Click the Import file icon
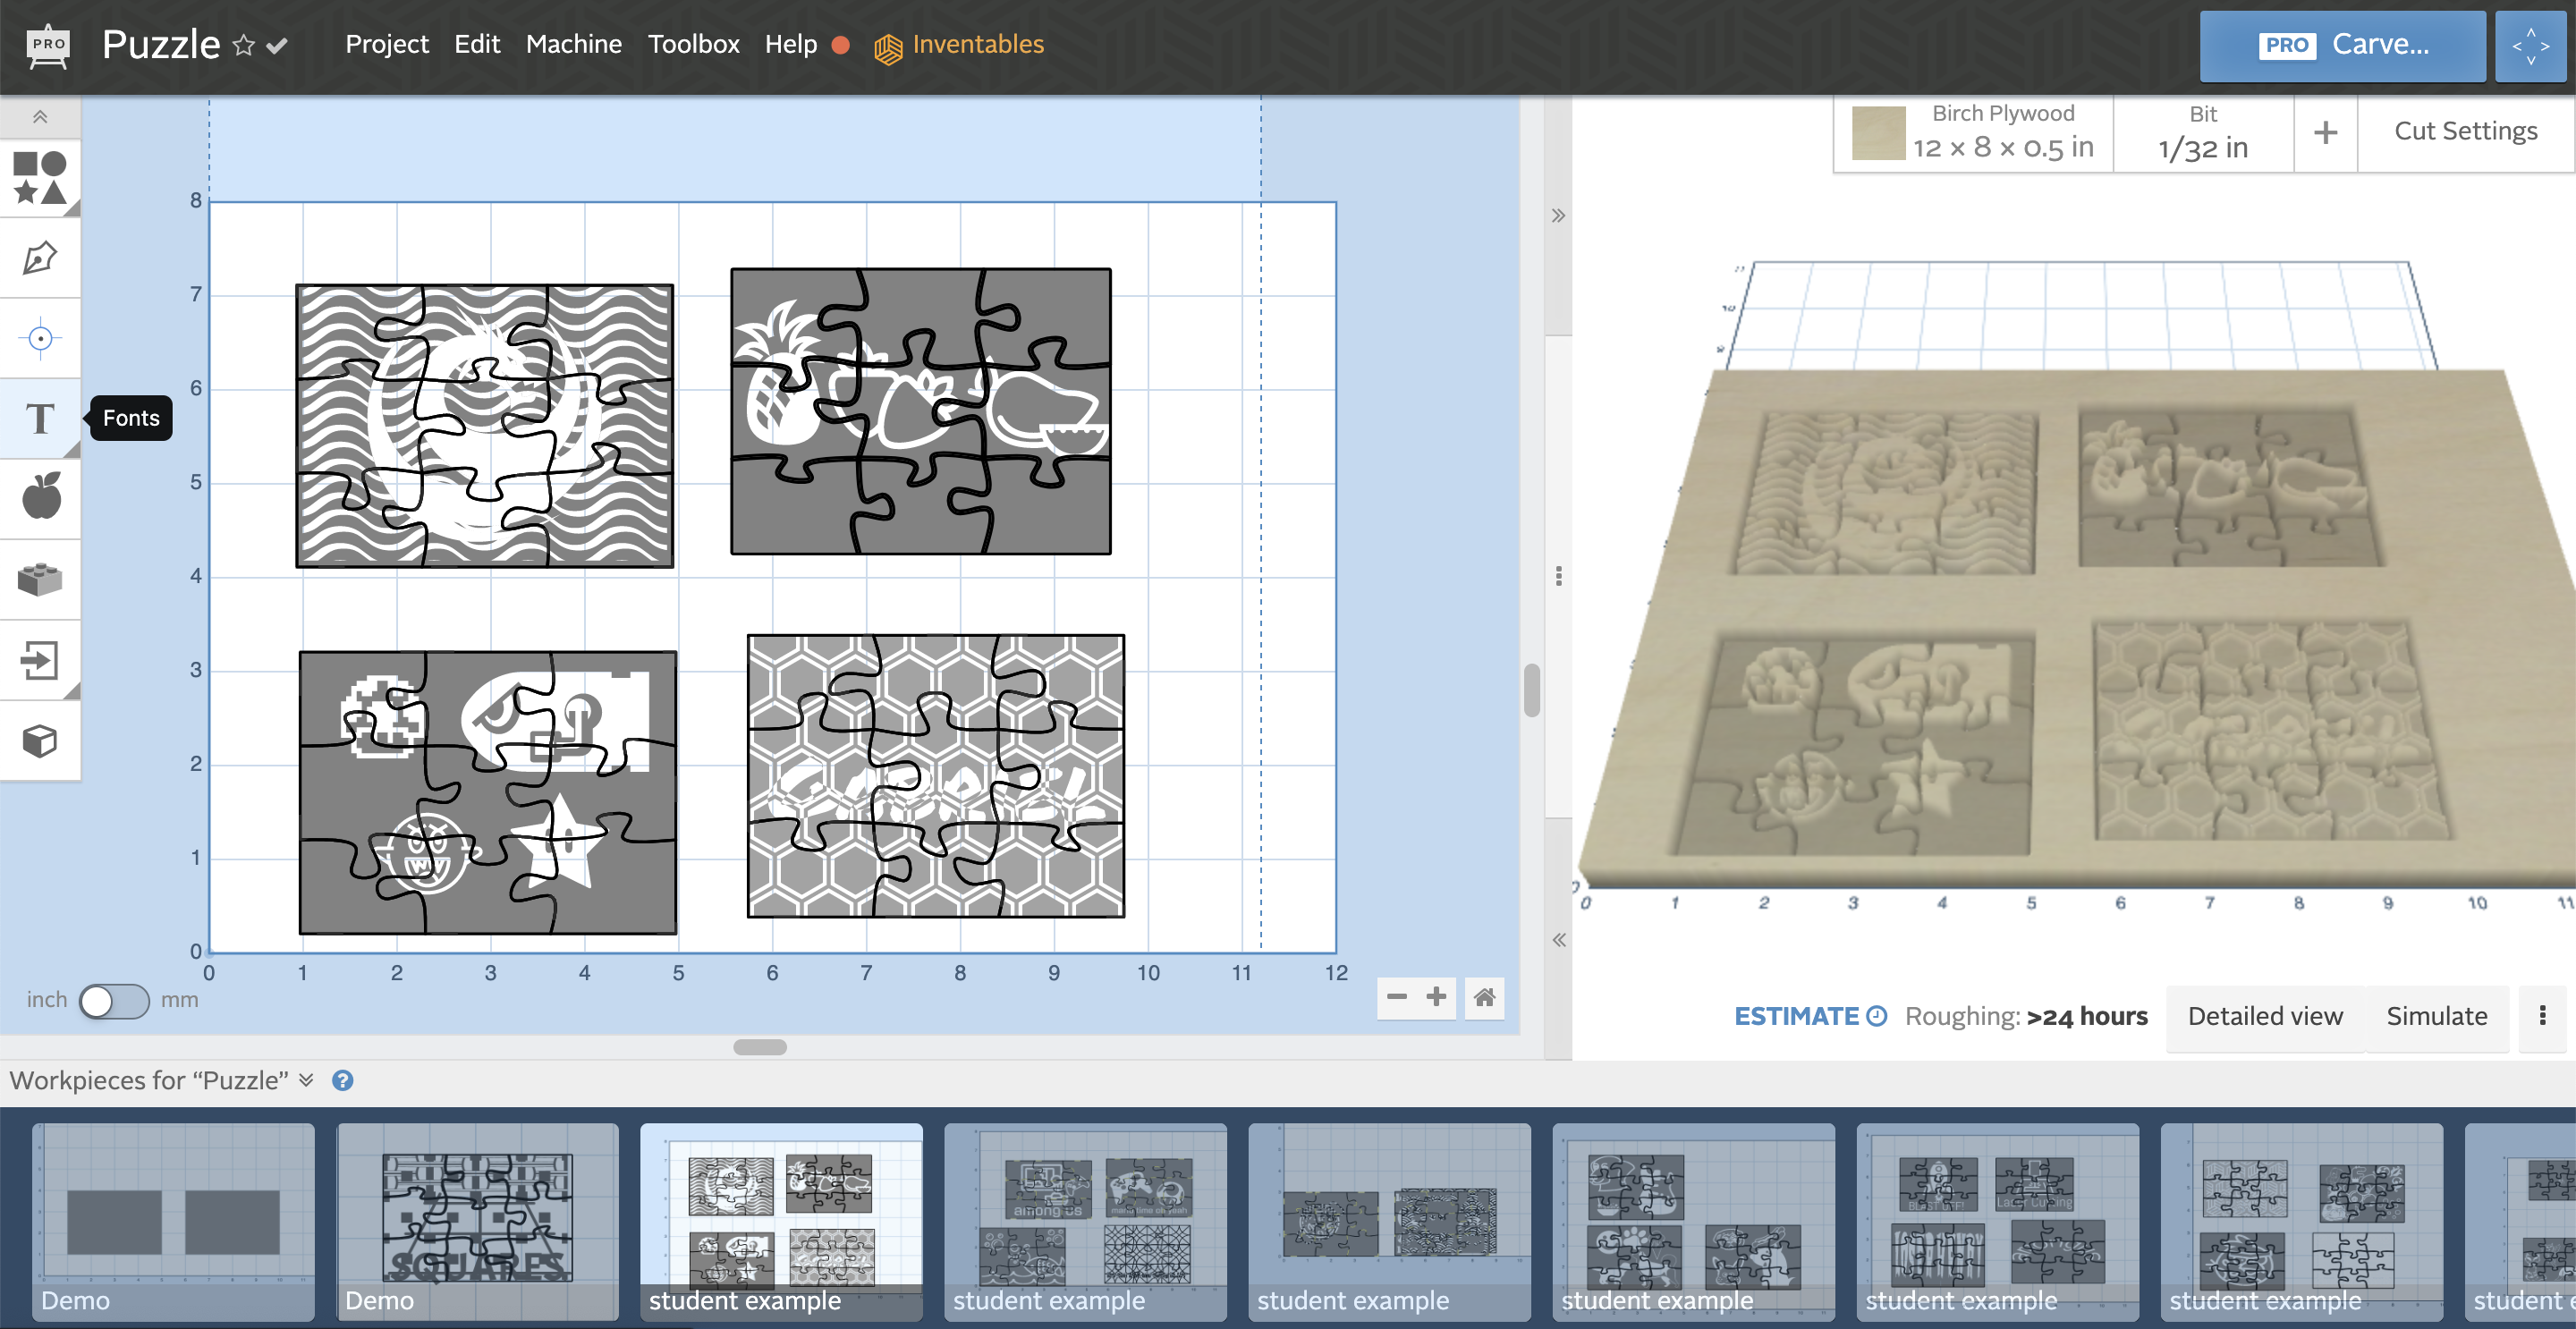2576x1329 pixels. (40, 660)
